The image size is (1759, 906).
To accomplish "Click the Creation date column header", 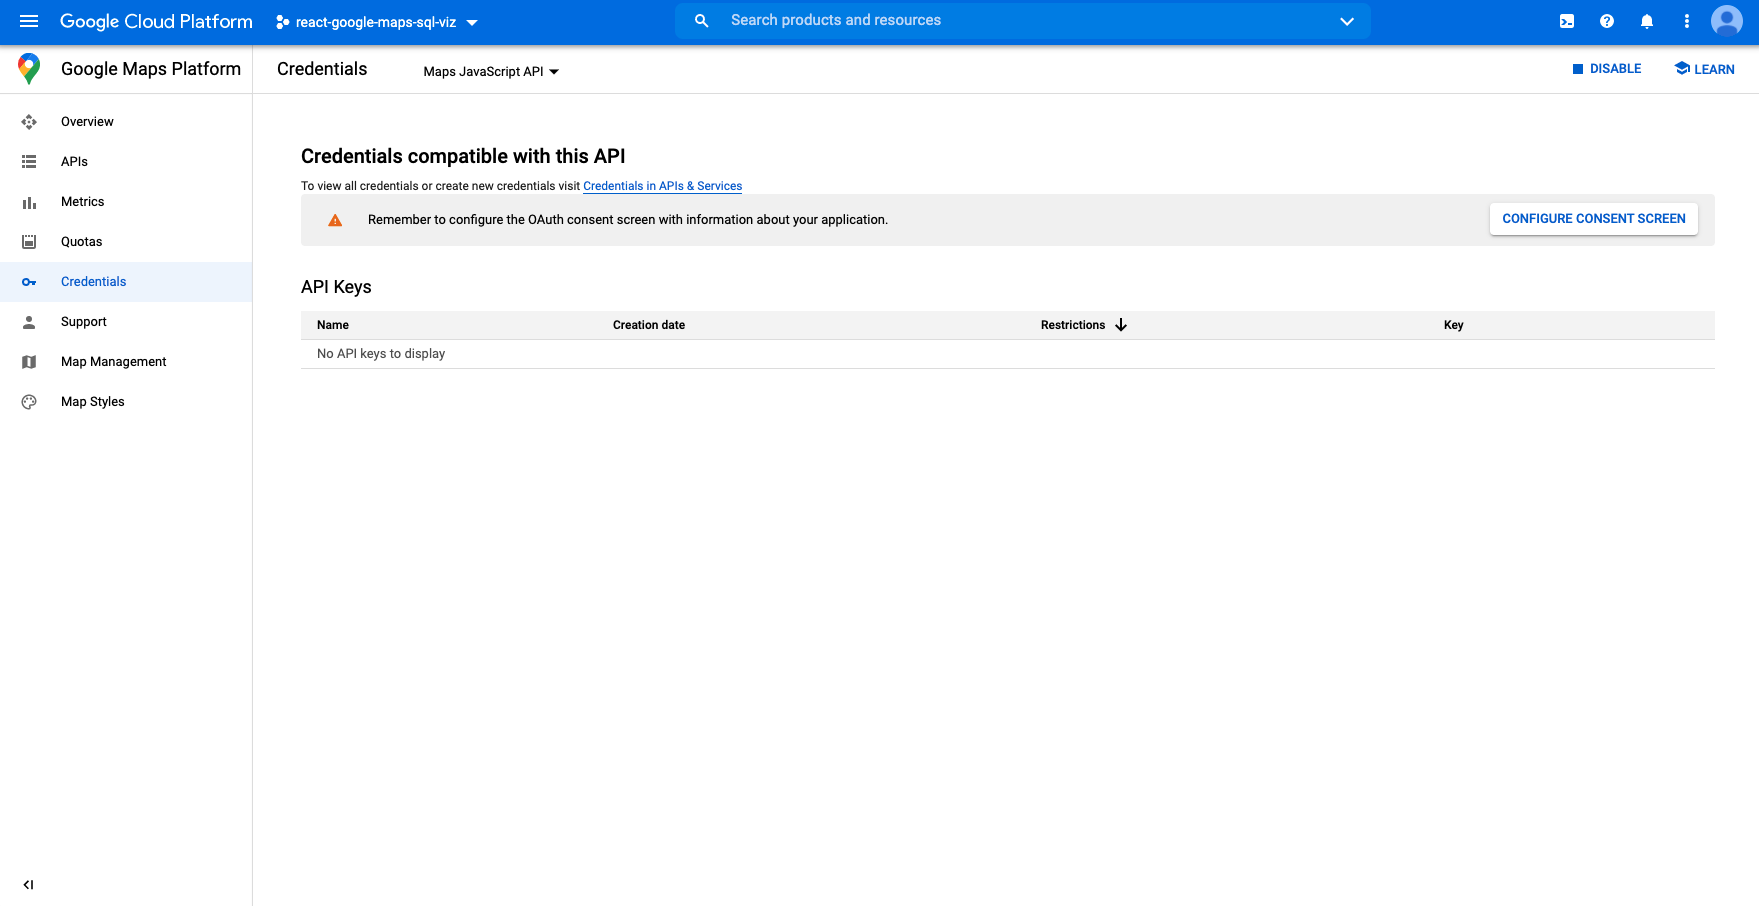I will pos(649,325).
